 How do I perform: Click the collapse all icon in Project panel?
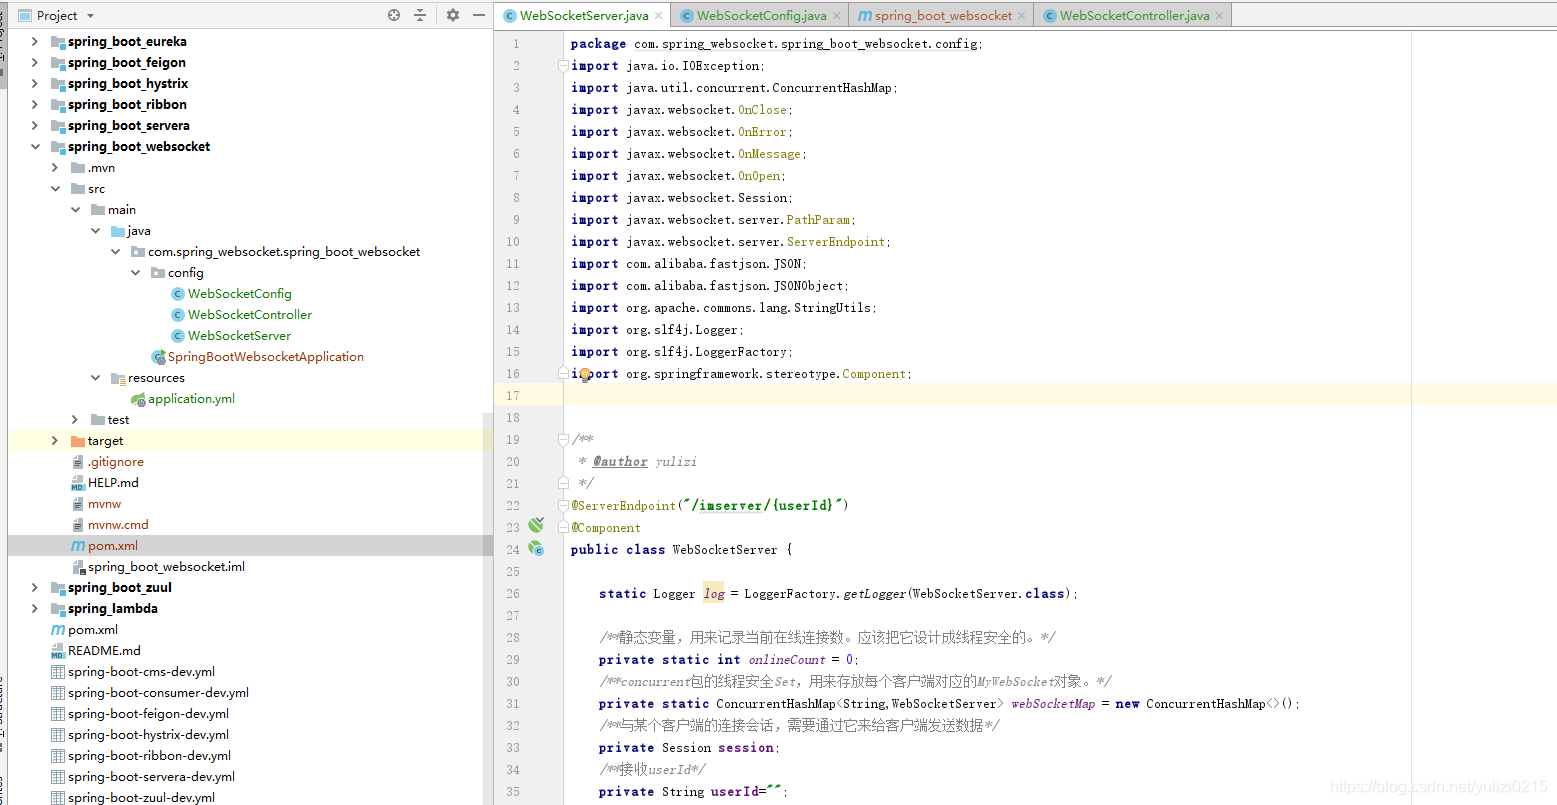point(420,15)
